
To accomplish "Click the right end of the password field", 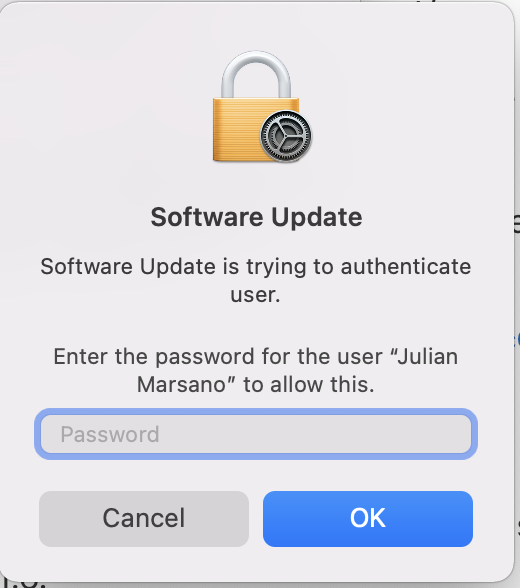I will tap(450, 434).
